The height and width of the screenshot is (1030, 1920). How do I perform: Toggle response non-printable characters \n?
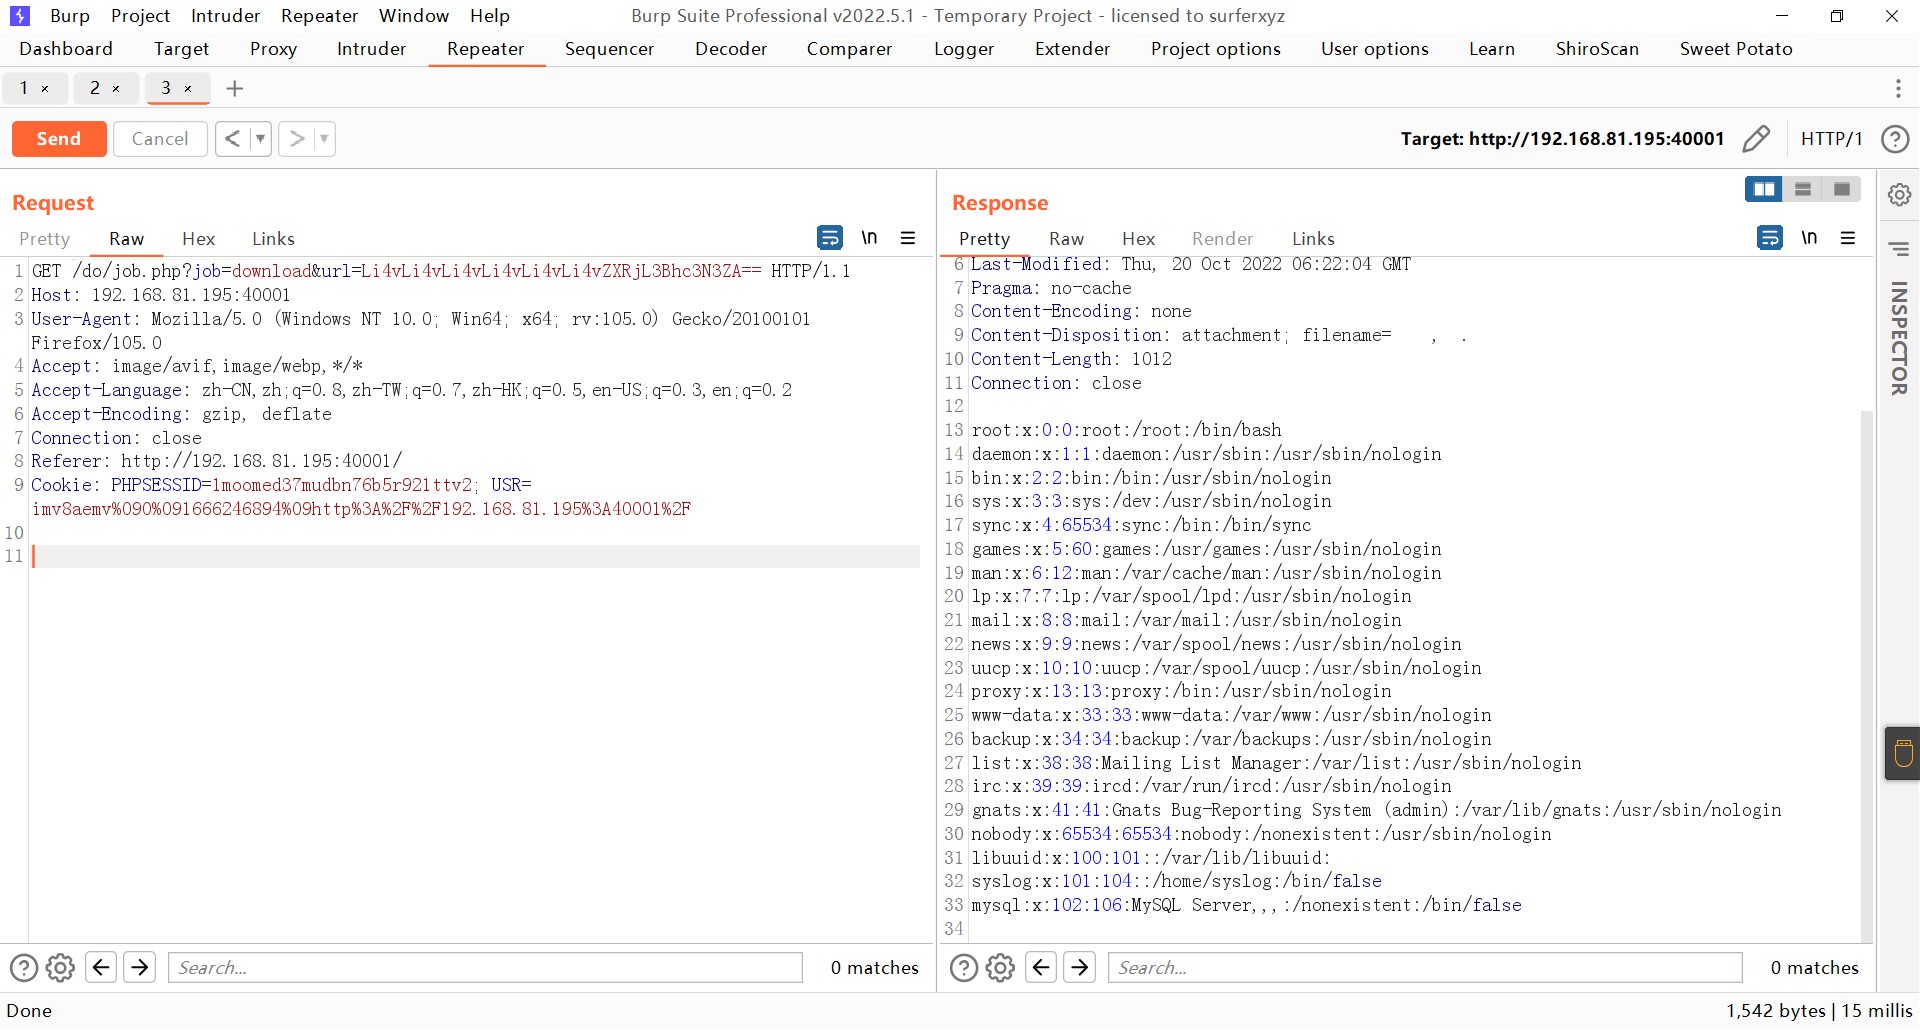coord(1809,237)
